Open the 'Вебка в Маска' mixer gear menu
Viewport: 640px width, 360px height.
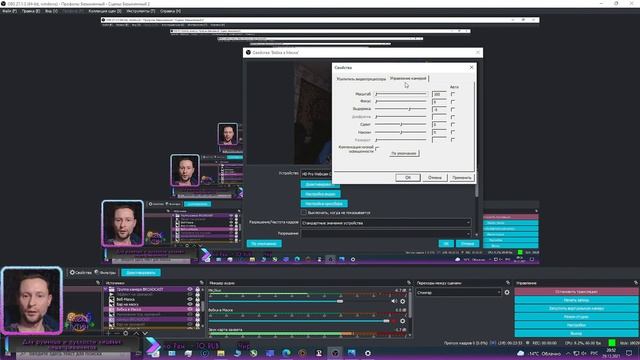(x=402, y=321)
